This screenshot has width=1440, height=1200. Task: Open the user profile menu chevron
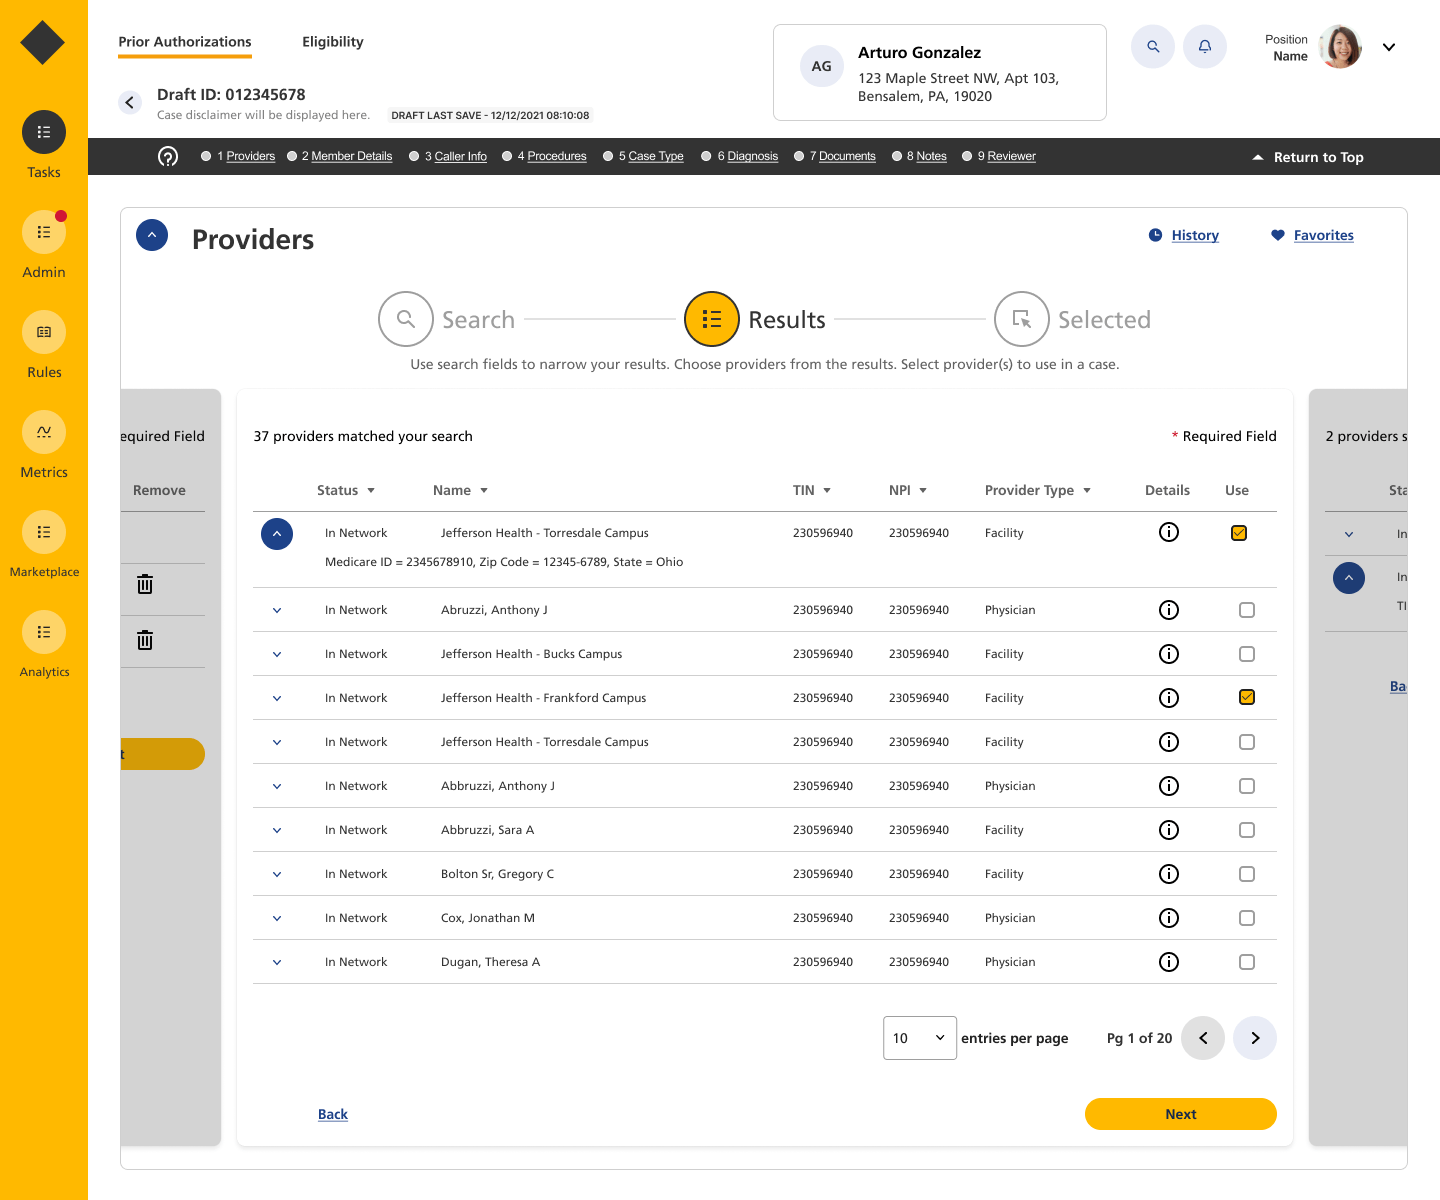[1388, 47]
